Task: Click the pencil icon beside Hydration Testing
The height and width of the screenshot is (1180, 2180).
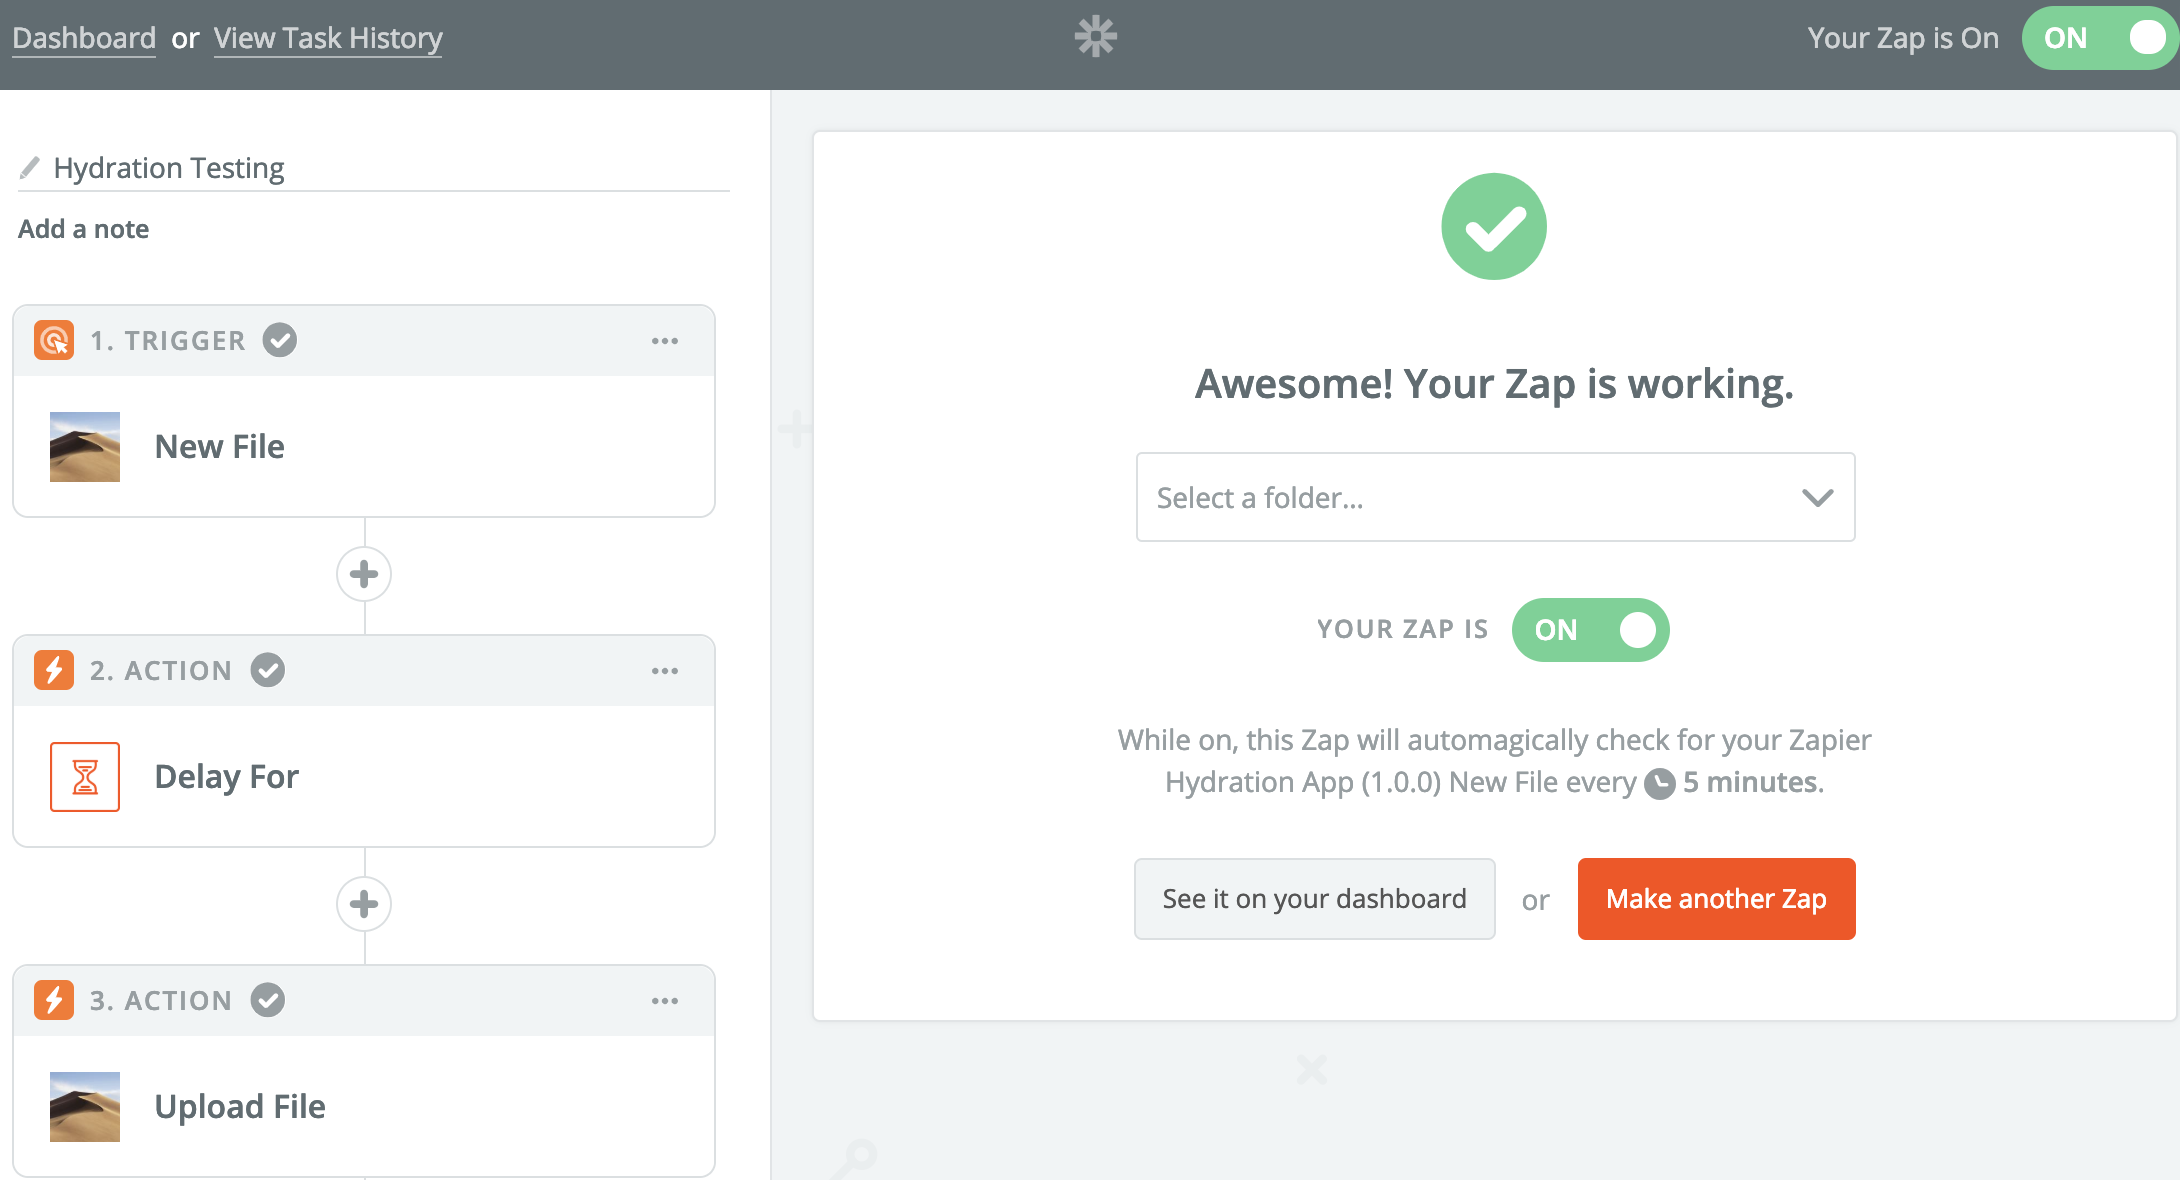Action: [x=30, y=167]
